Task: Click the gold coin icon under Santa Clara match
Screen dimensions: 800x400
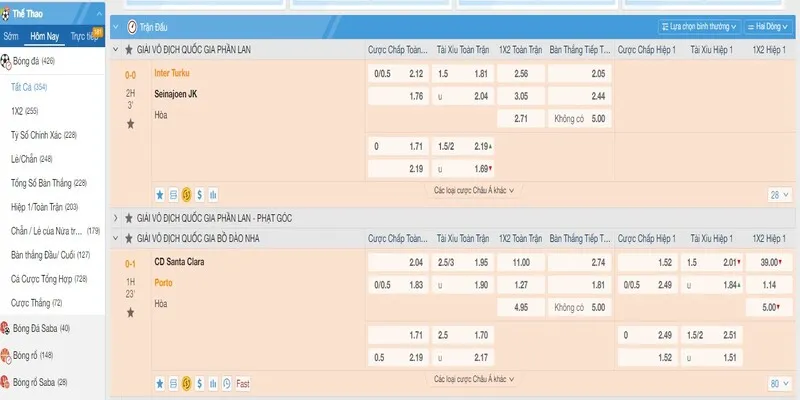Action: 186,383
